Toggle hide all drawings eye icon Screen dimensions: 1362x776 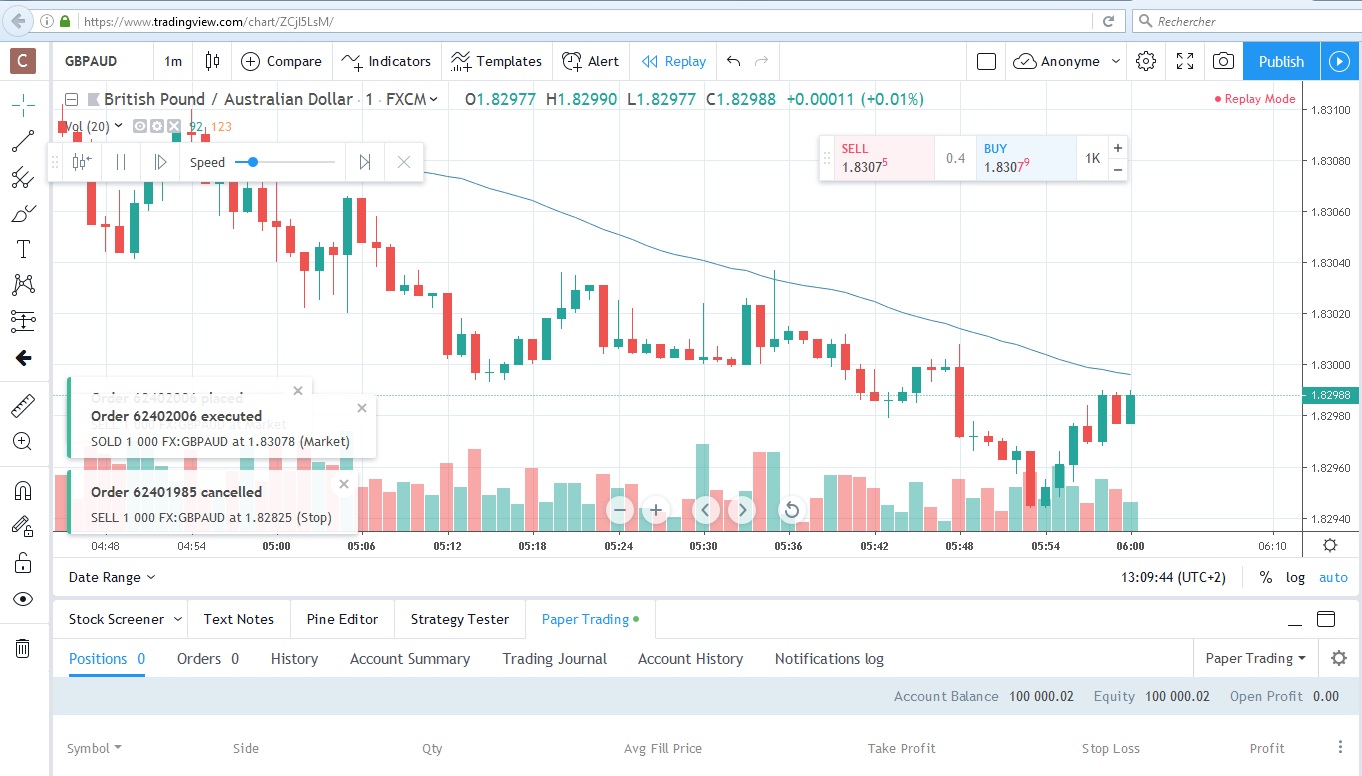point(22,599)
